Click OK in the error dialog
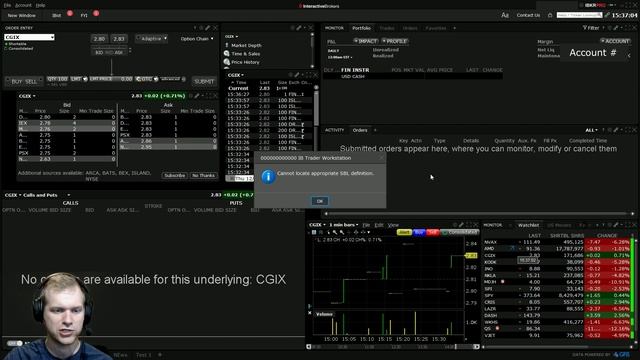Viewport: 640px width, 360px height. (320, 201)
